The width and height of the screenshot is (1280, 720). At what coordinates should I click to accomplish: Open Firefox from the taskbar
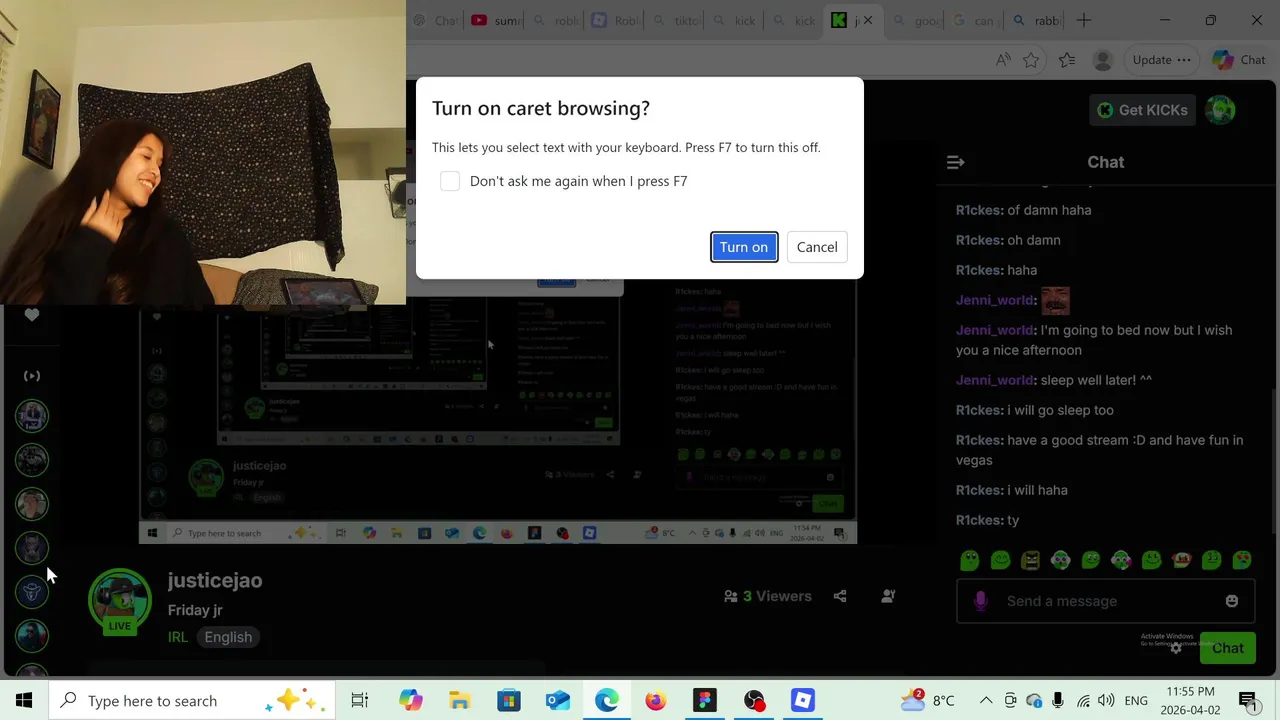pos(655,701)
